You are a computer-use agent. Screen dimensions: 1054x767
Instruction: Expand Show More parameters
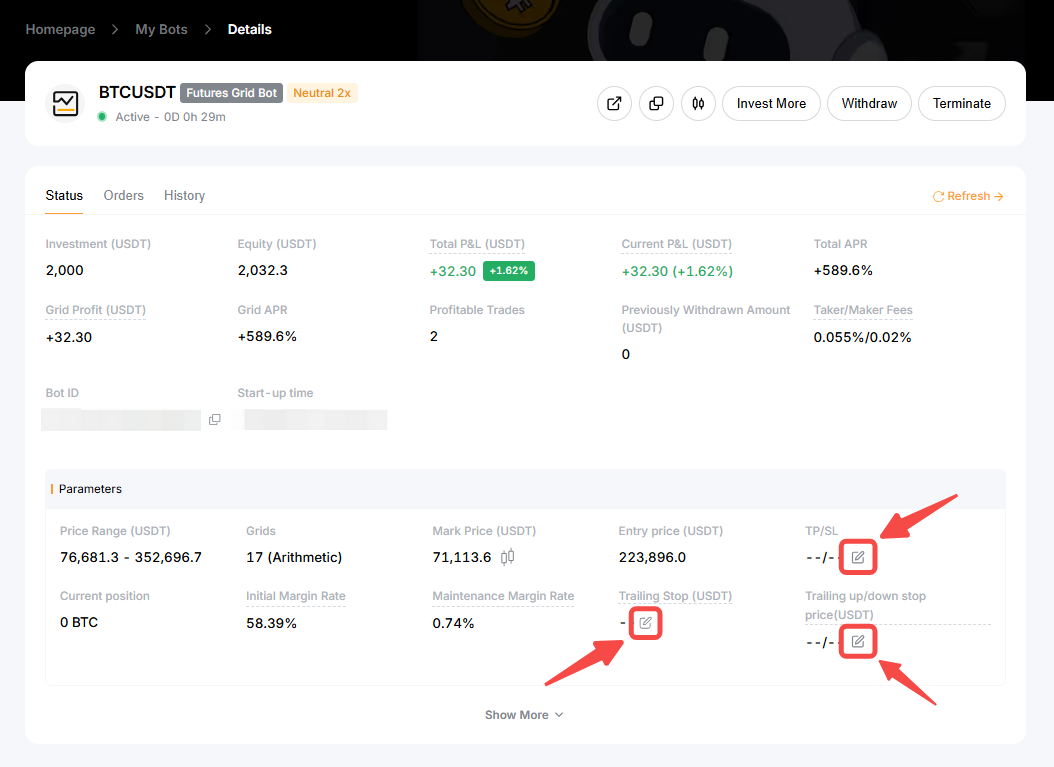click(524, 715)
